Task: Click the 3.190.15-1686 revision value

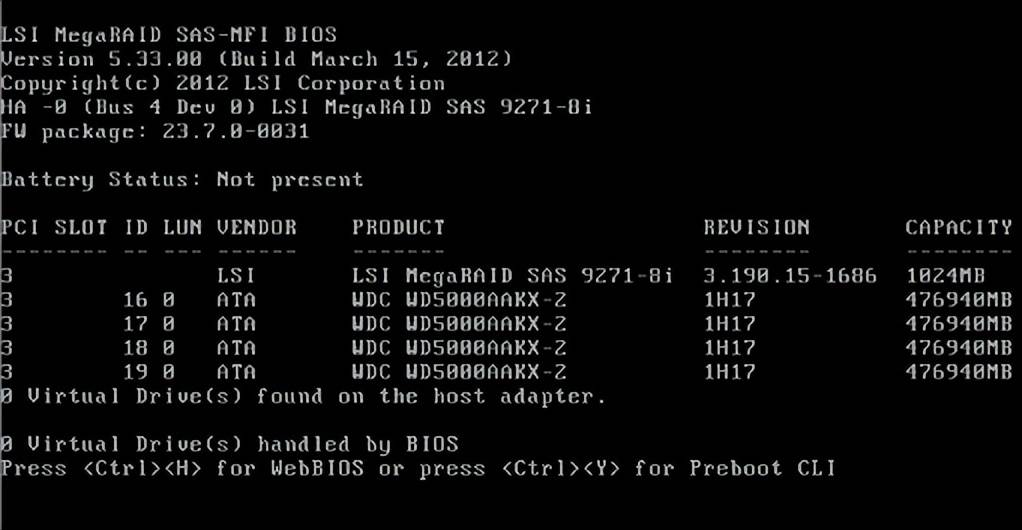Action: (x=789, y=275)
